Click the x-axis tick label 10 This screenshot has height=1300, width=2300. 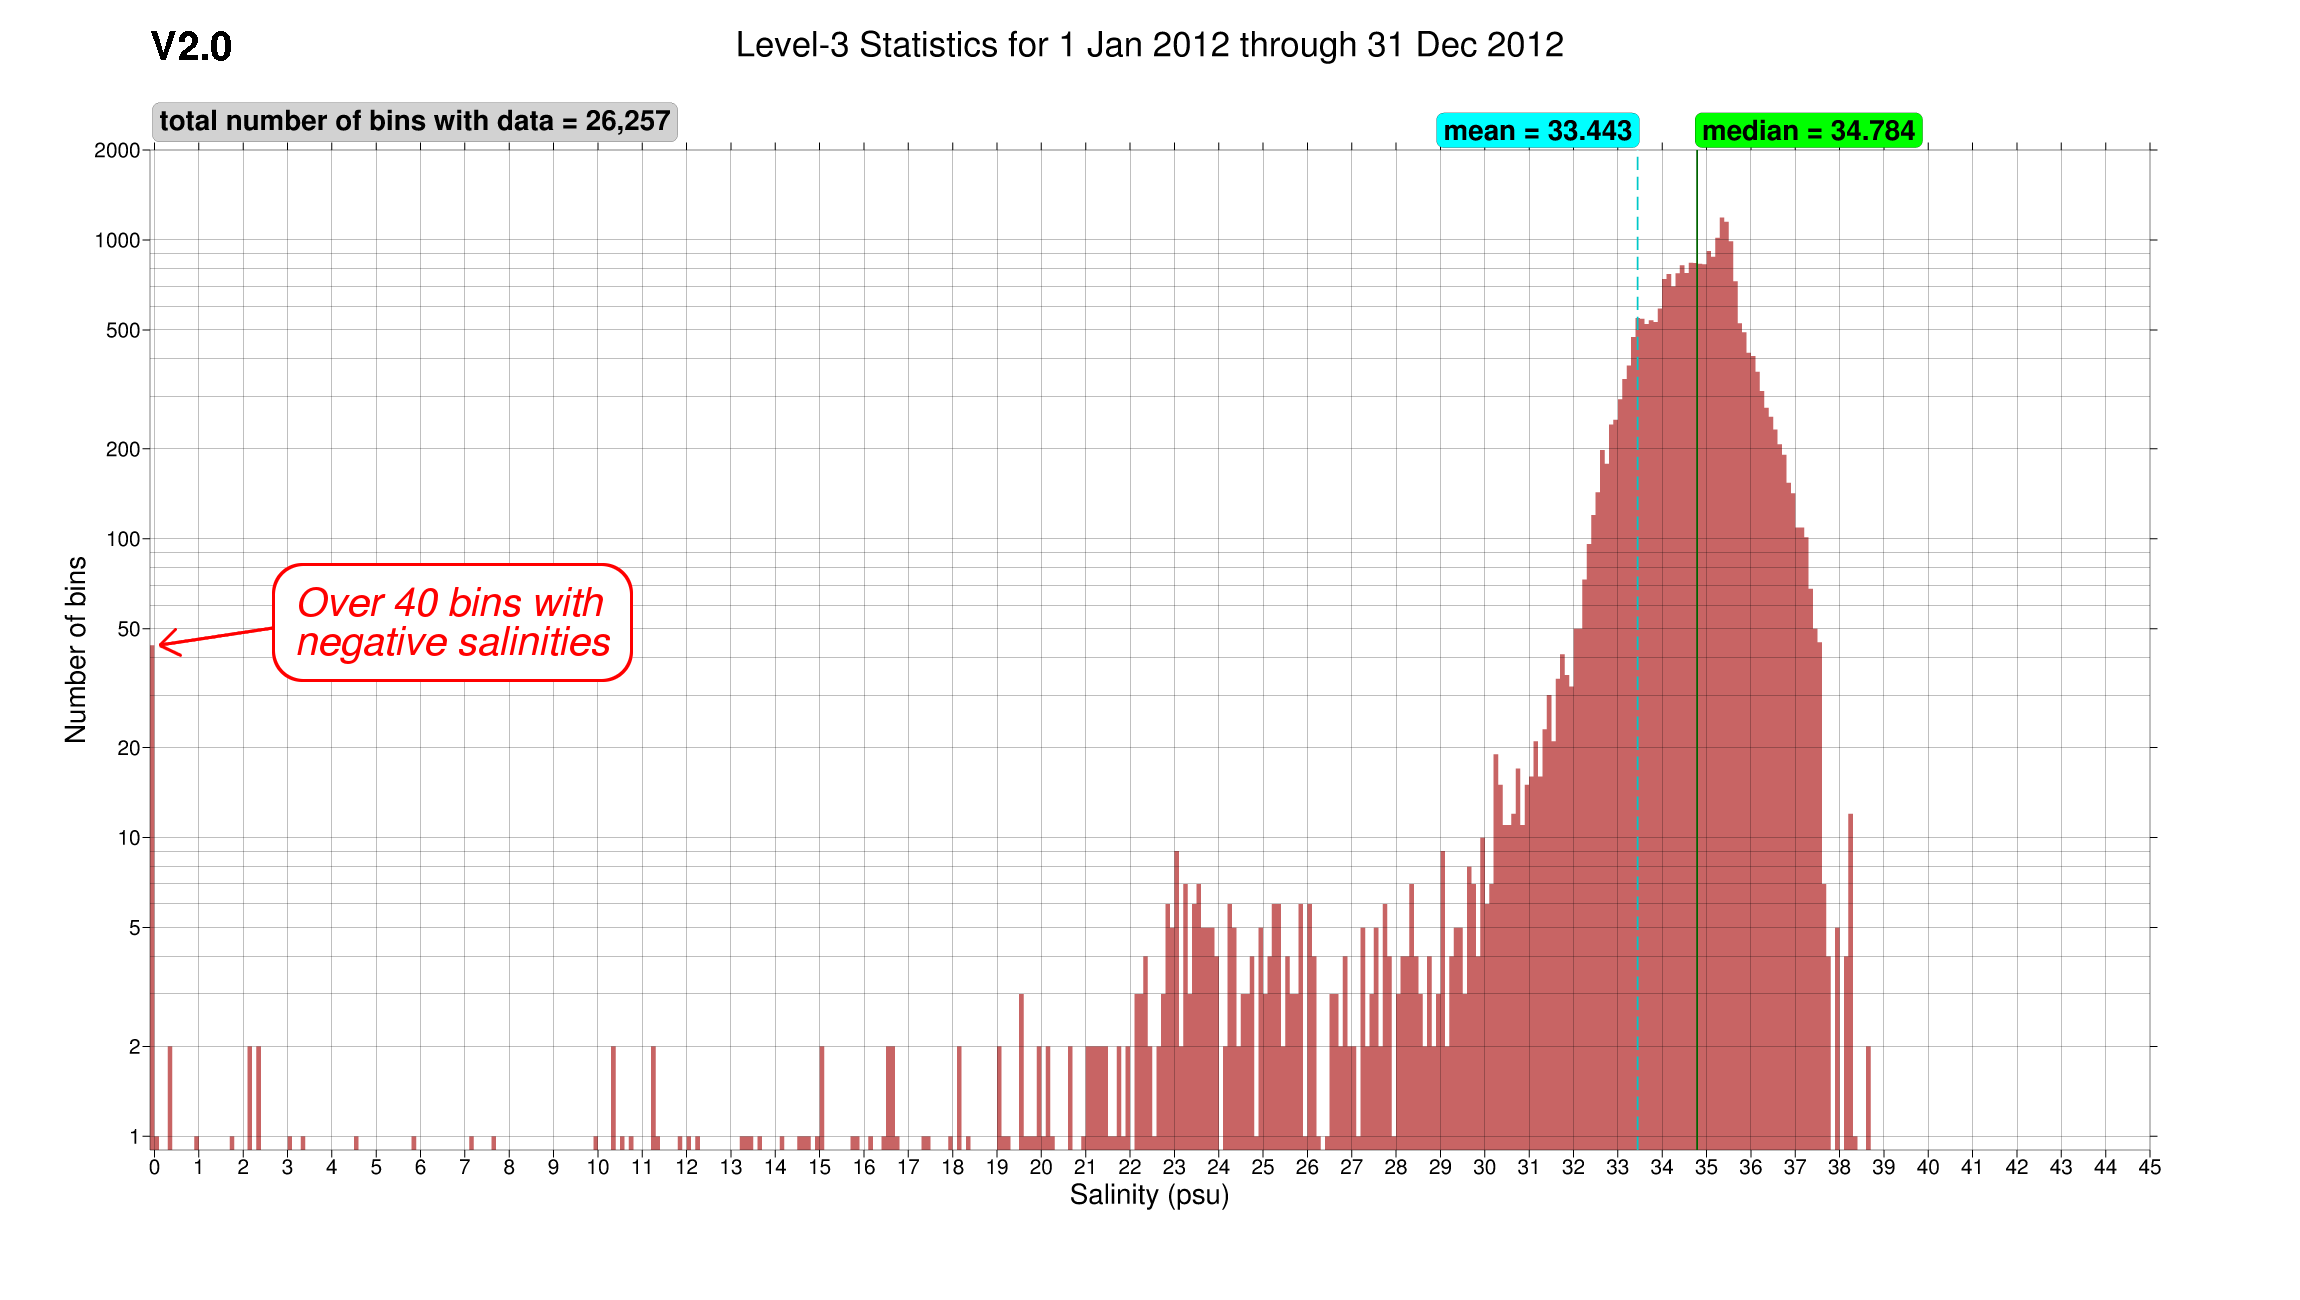598,1167
